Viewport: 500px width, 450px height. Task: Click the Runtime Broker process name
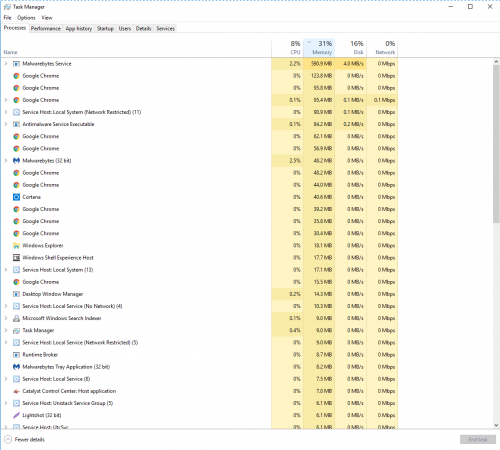pyautogui.click(x=40, y=355)
